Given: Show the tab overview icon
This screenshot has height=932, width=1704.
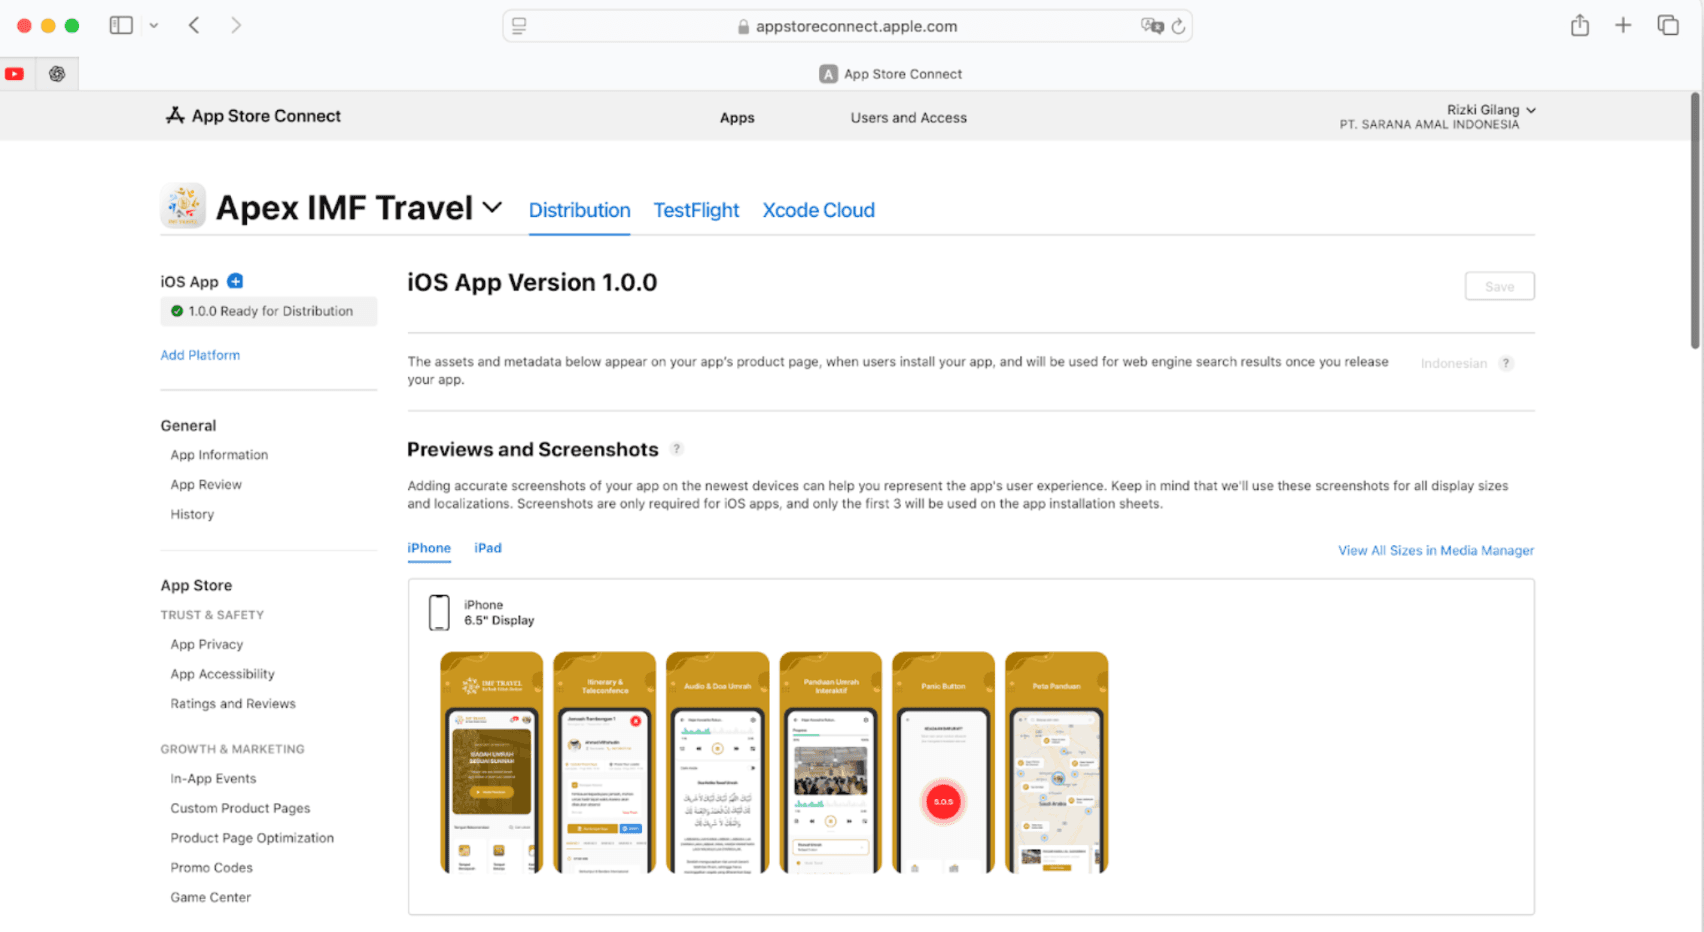Looking at the screenshot, I should point(1668,25).
